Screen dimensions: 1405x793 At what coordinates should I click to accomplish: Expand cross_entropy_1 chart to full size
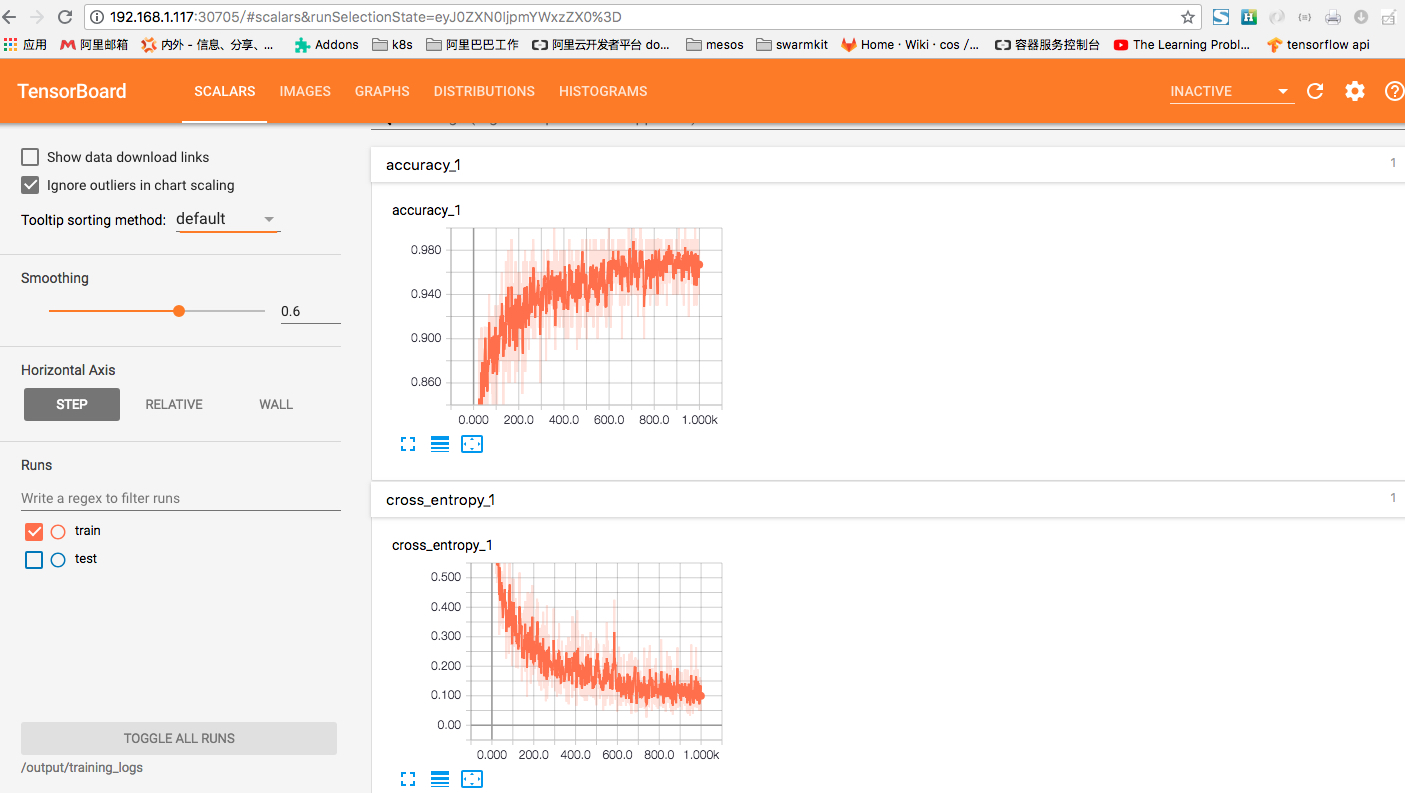pyautogui.click(x=408, y=779)
